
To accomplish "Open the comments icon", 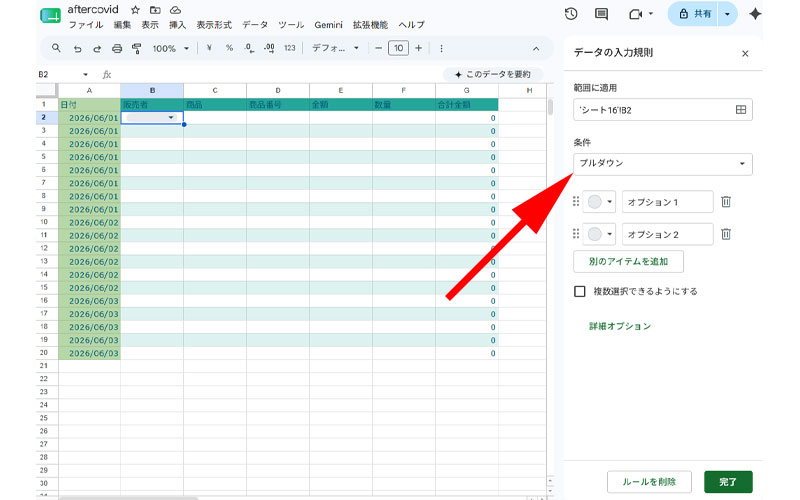I will [602, 14].
